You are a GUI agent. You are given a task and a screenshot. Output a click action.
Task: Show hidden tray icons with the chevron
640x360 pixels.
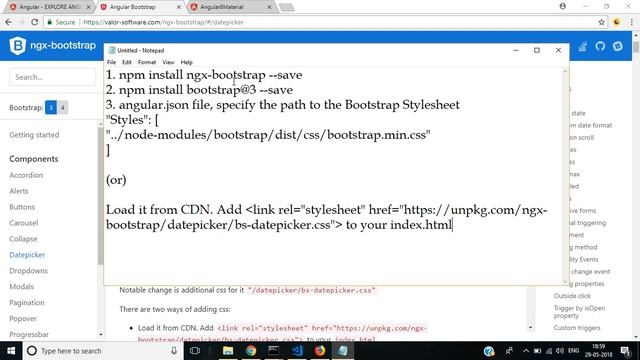pos(526,351)
